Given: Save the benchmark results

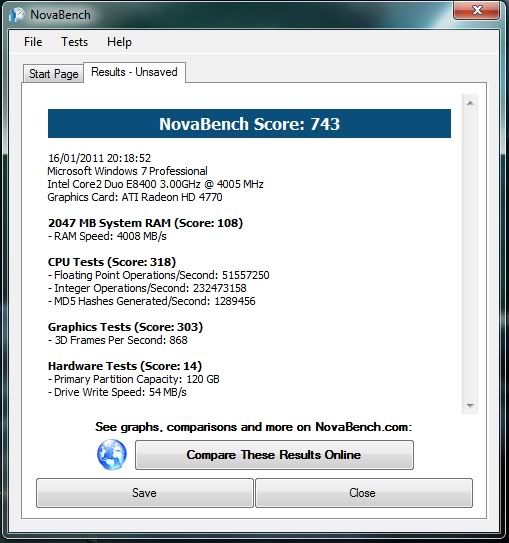Looking at the screenshot, I should click(145, 493).
